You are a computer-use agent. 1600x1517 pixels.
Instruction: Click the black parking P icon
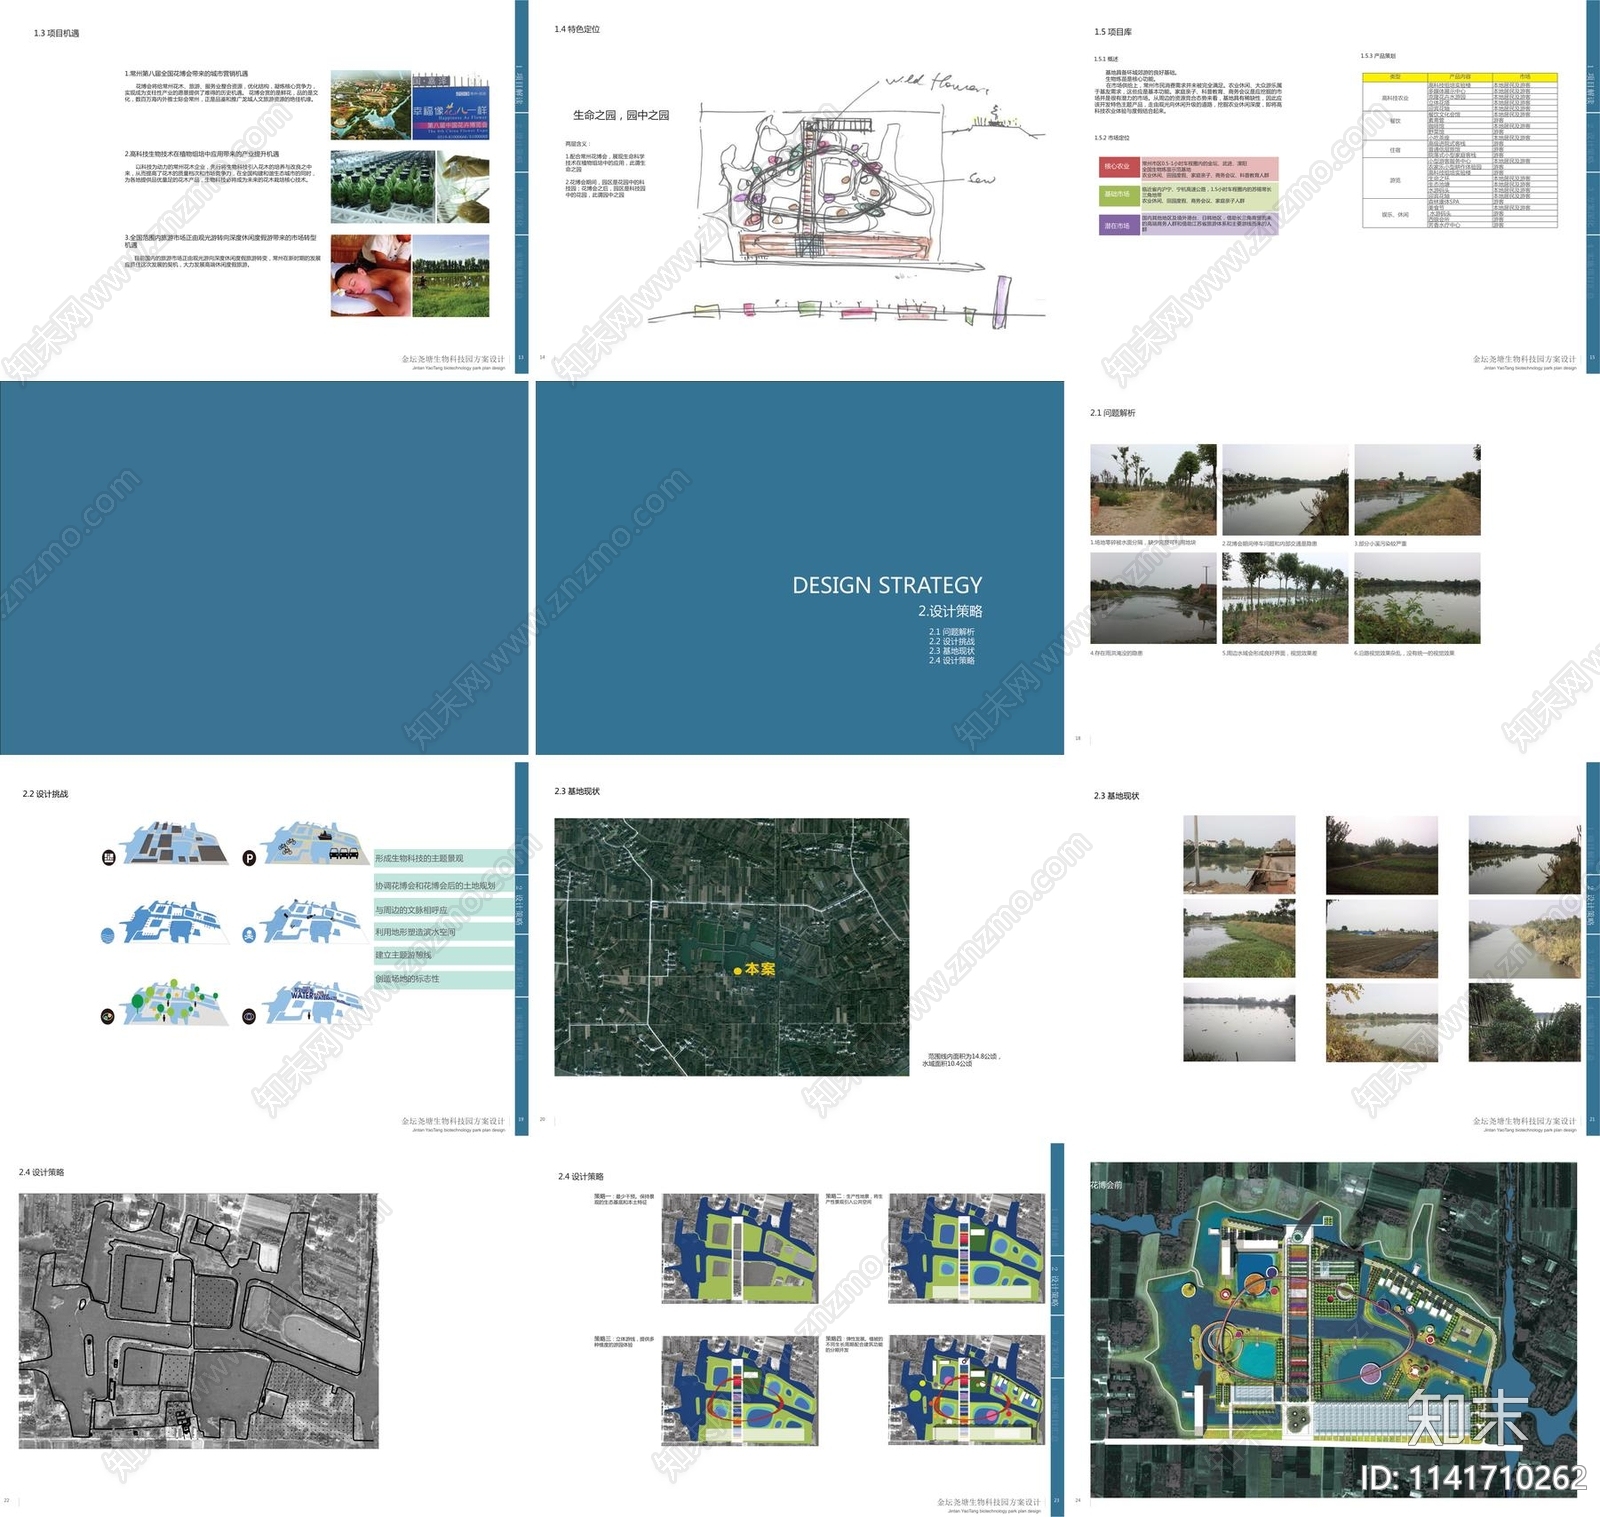pyautogui.click(x=249, y=858)
